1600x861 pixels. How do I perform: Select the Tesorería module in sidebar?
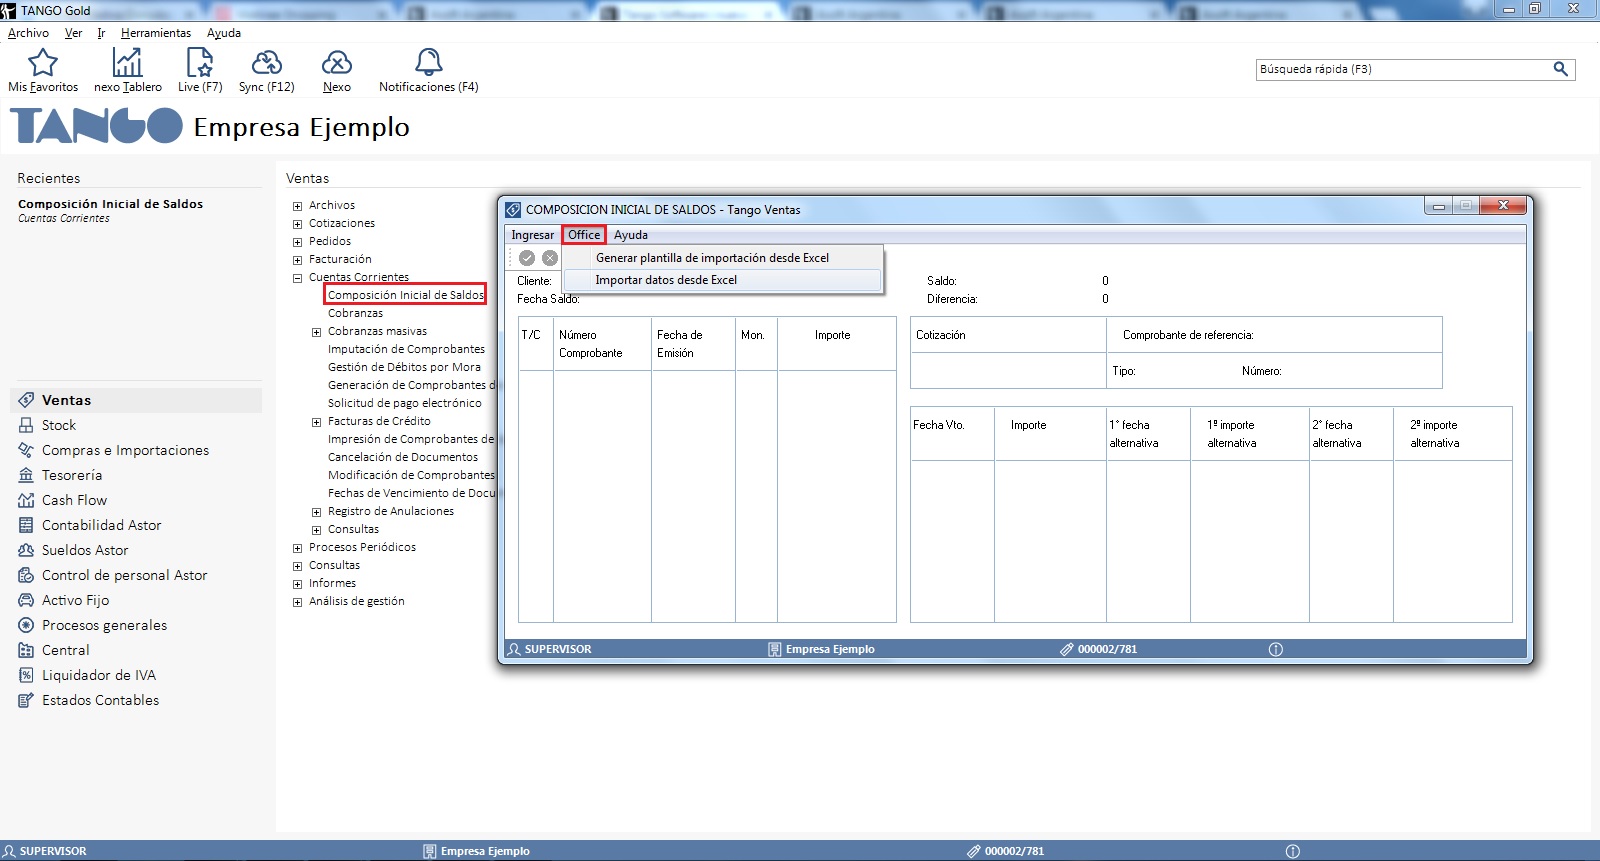[x=72, y=475]
